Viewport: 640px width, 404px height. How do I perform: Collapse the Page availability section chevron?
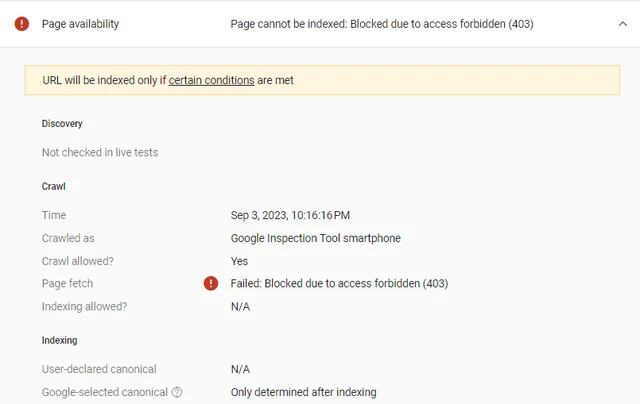[x=622, y=24]
